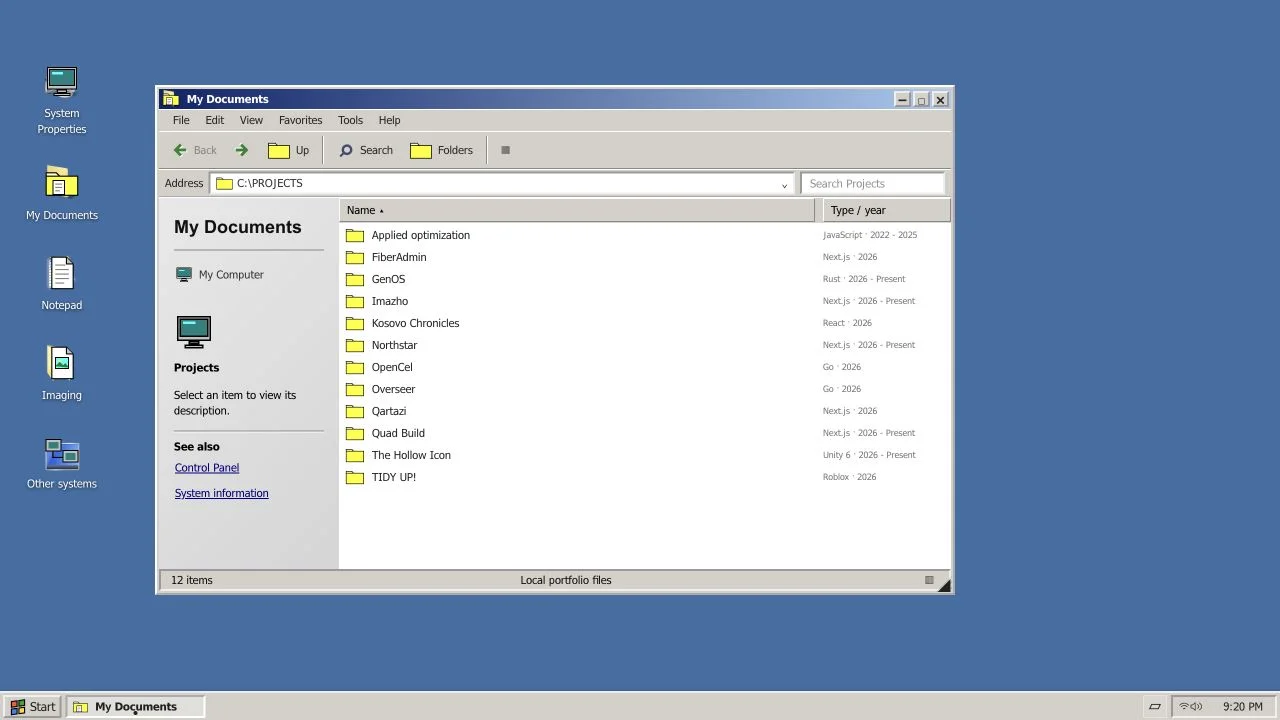Sort by the Type / year column

886,210
